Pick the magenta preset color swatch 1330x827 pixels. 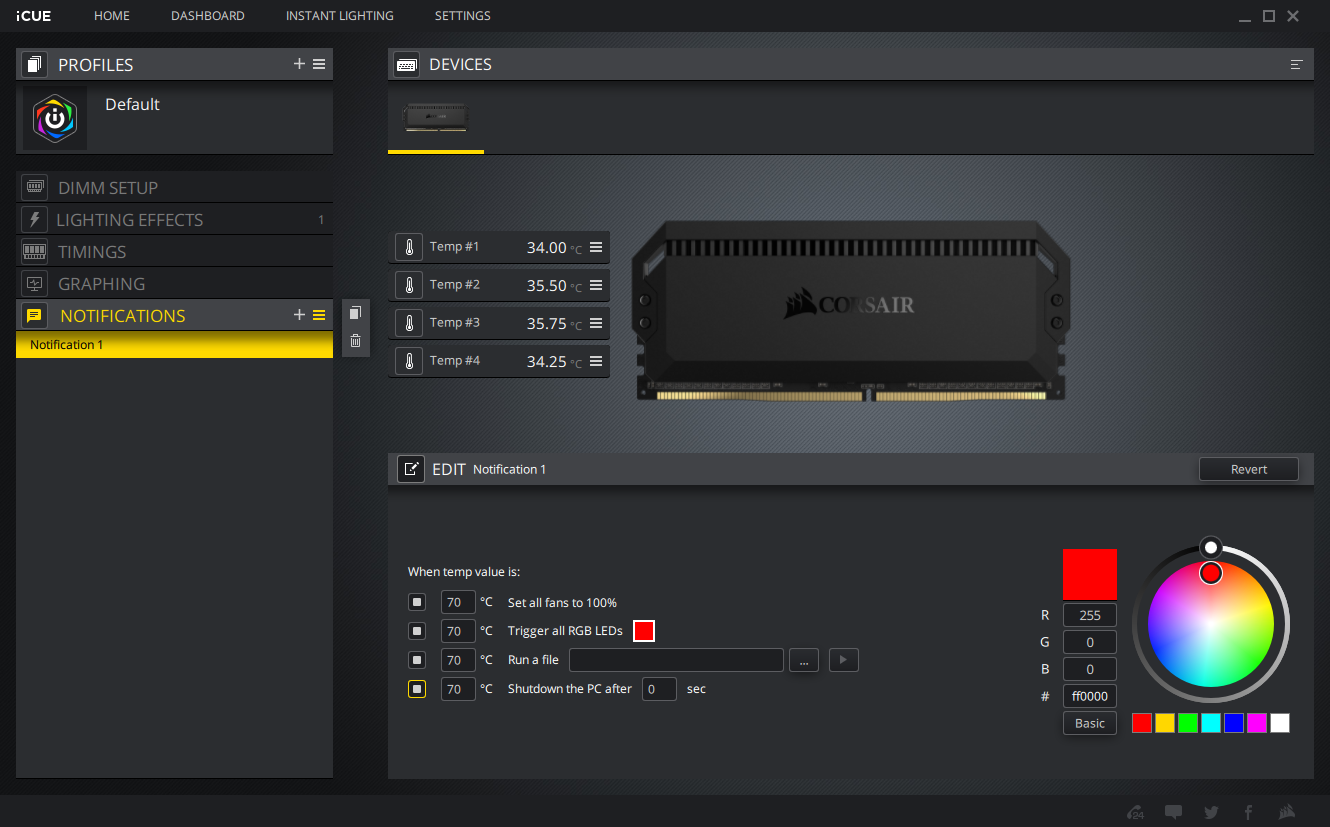1257,723
